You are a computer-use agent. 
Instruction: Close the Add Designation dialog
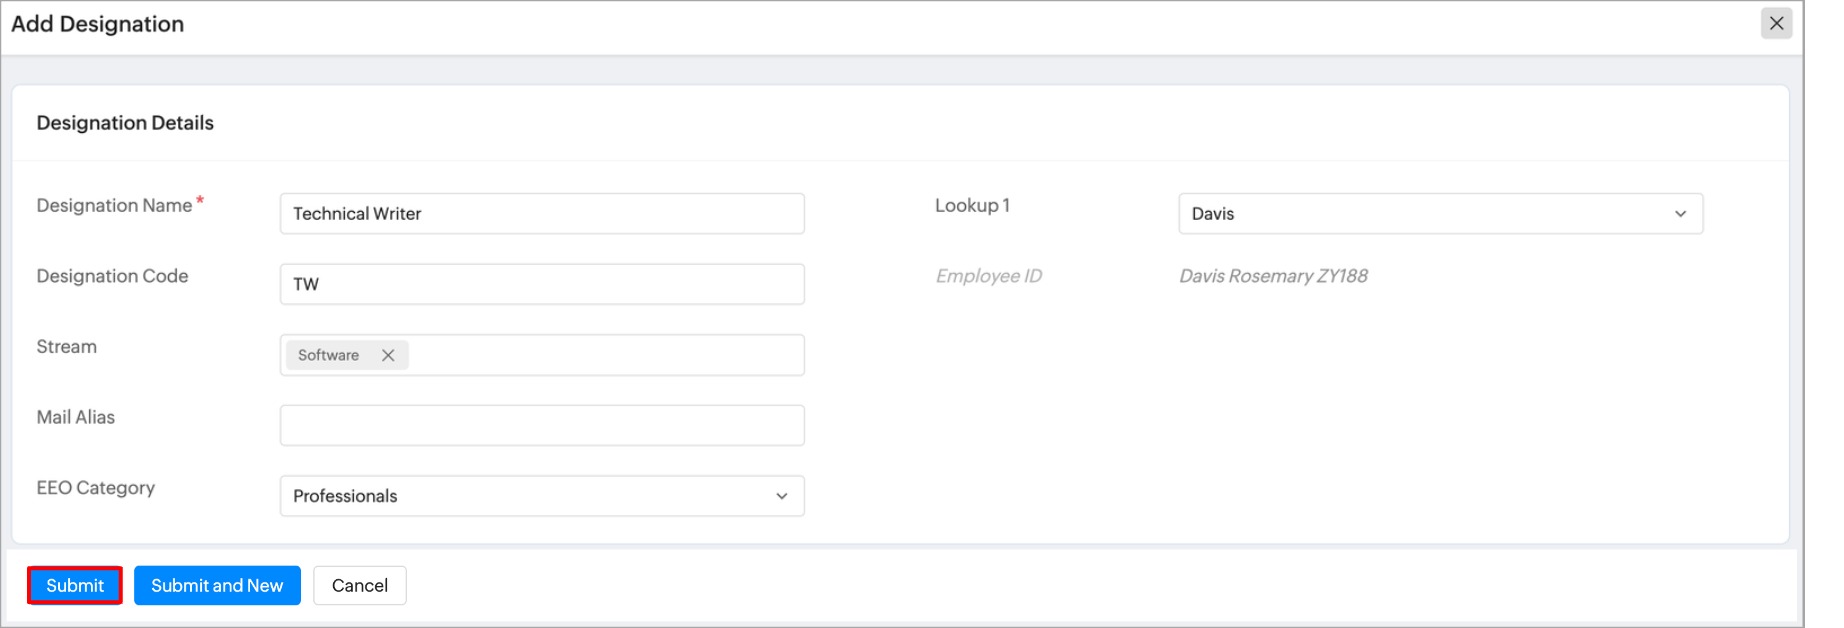(x=1776, y=23)
